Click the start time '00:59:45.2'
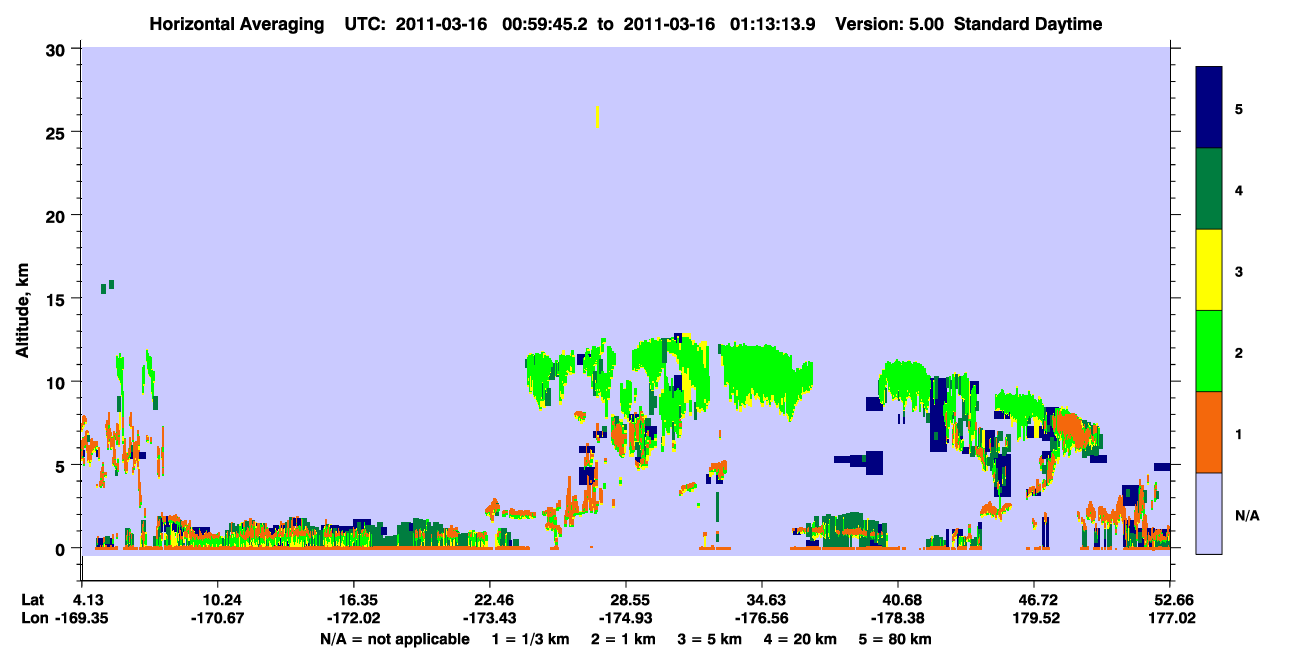1300x667 pixels. coord(546,24)
